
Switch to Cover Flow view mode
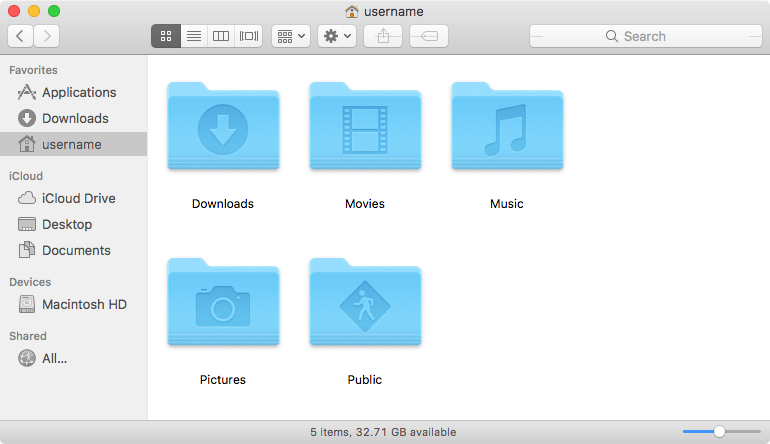click(x=249, y=36)
